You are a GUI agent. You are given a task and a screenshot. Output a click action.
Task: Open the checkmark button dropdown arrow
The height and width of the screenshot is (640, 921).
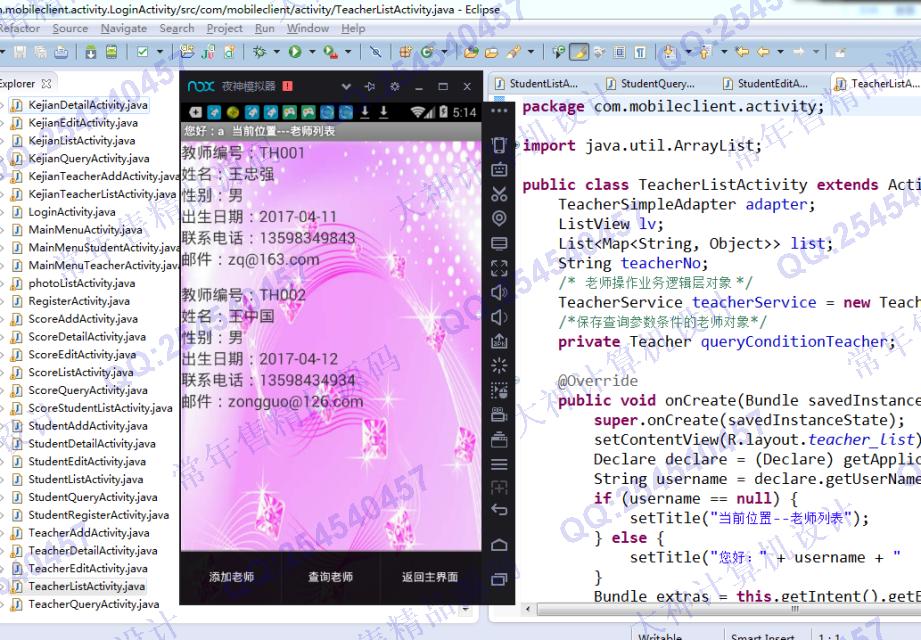tap(160, 52)
